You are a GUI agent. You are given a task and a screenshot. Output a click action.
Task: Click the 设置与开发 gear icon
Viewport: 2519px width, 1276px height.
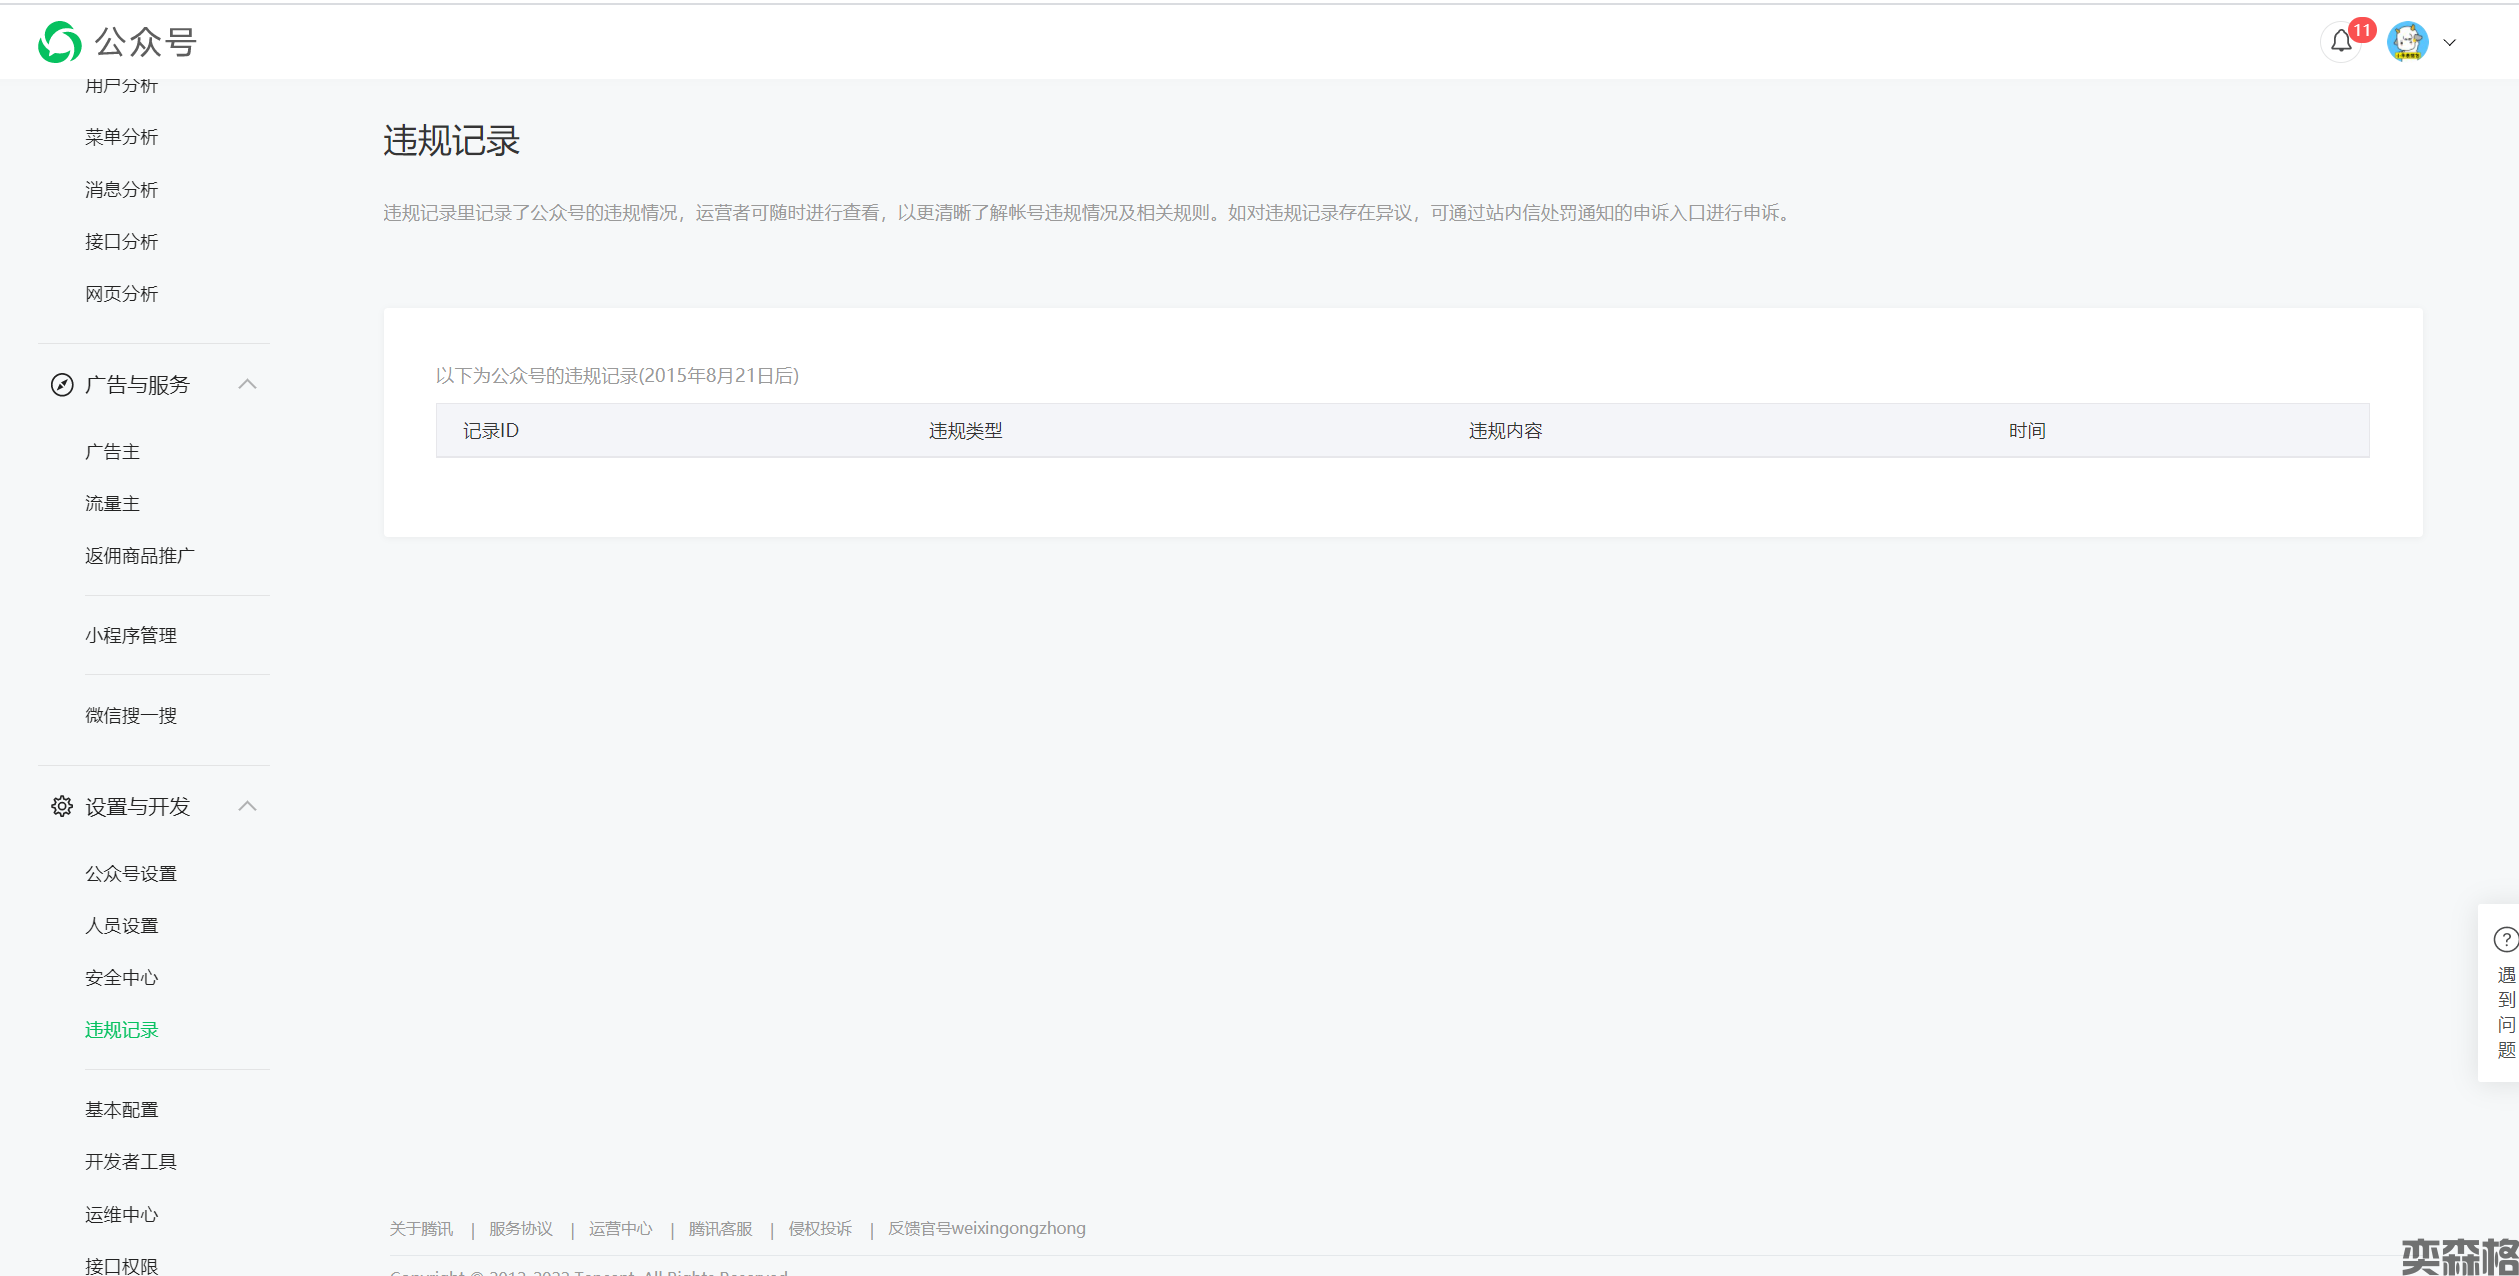click(x=62, y=807)
